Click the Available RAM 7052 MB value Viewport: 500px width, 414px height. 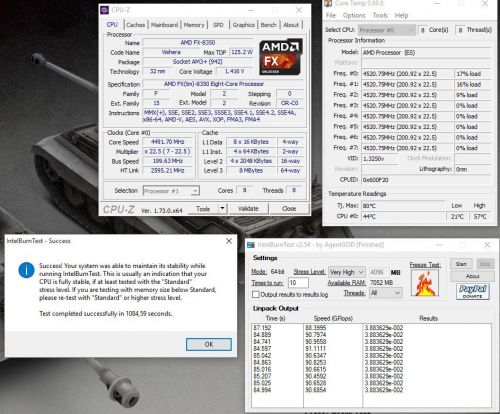tap(381, 283)
